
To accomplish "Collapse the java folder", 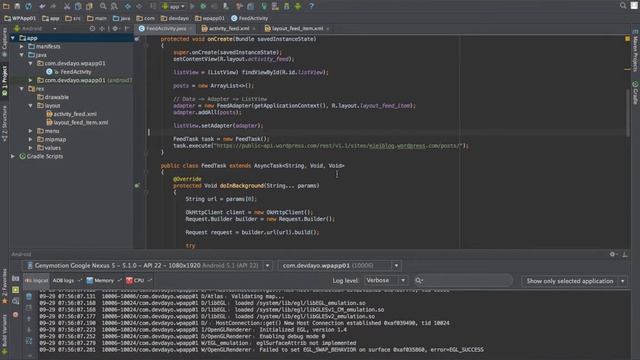I will point(22,55).
